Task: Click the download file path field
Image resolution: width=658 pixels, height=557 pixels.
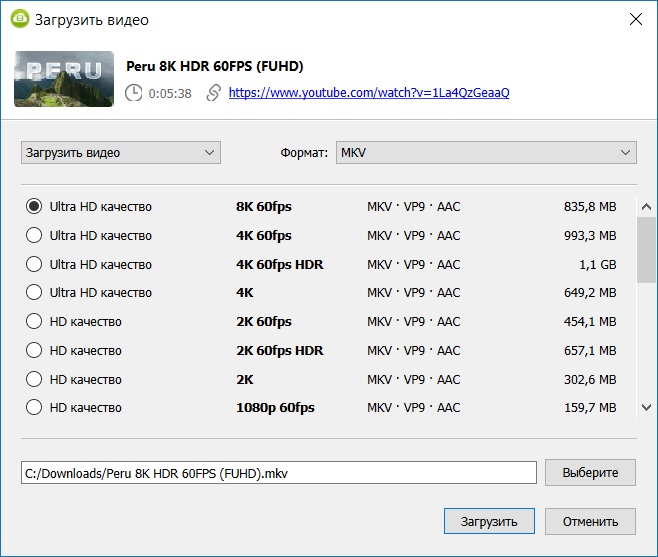Action: 279,473
